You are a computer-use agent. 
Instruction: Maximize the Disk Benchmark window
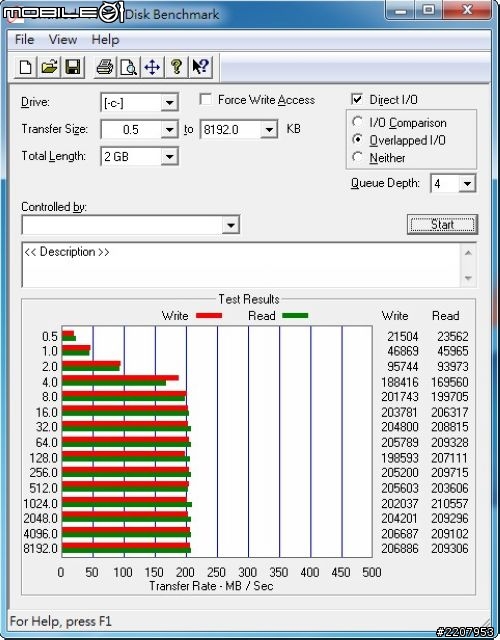[x=428, y=10]
